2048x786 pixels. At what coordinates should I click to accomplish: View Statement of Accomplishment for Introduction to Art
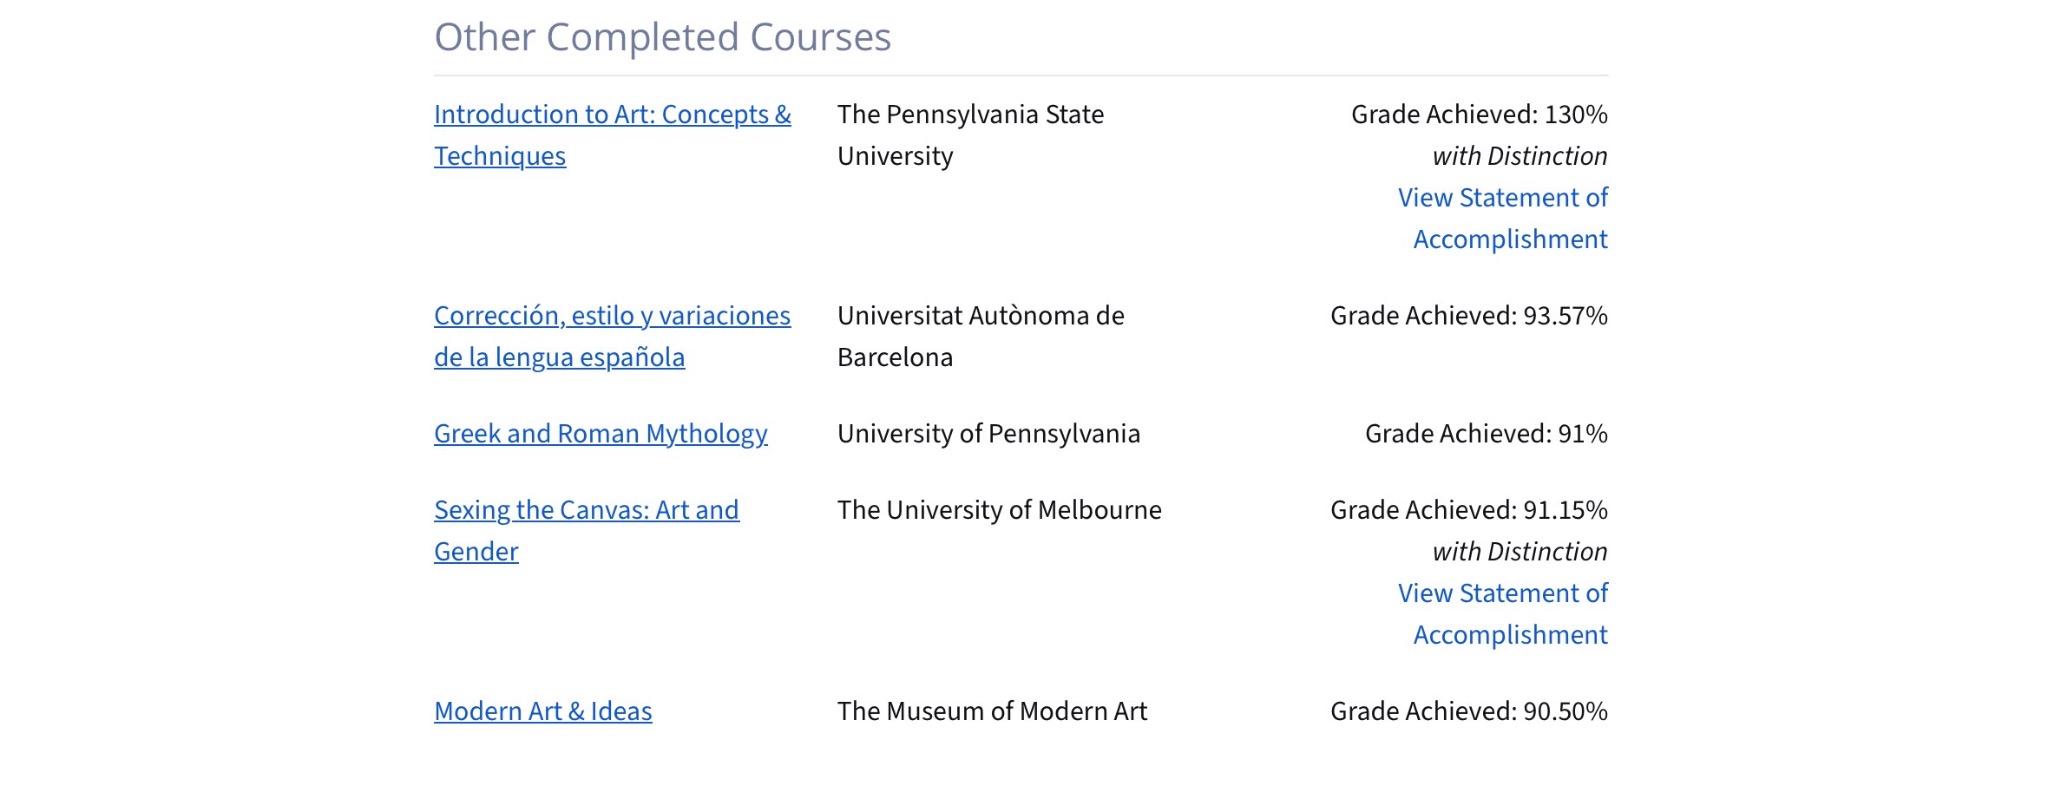click(x=1502, y=198)
